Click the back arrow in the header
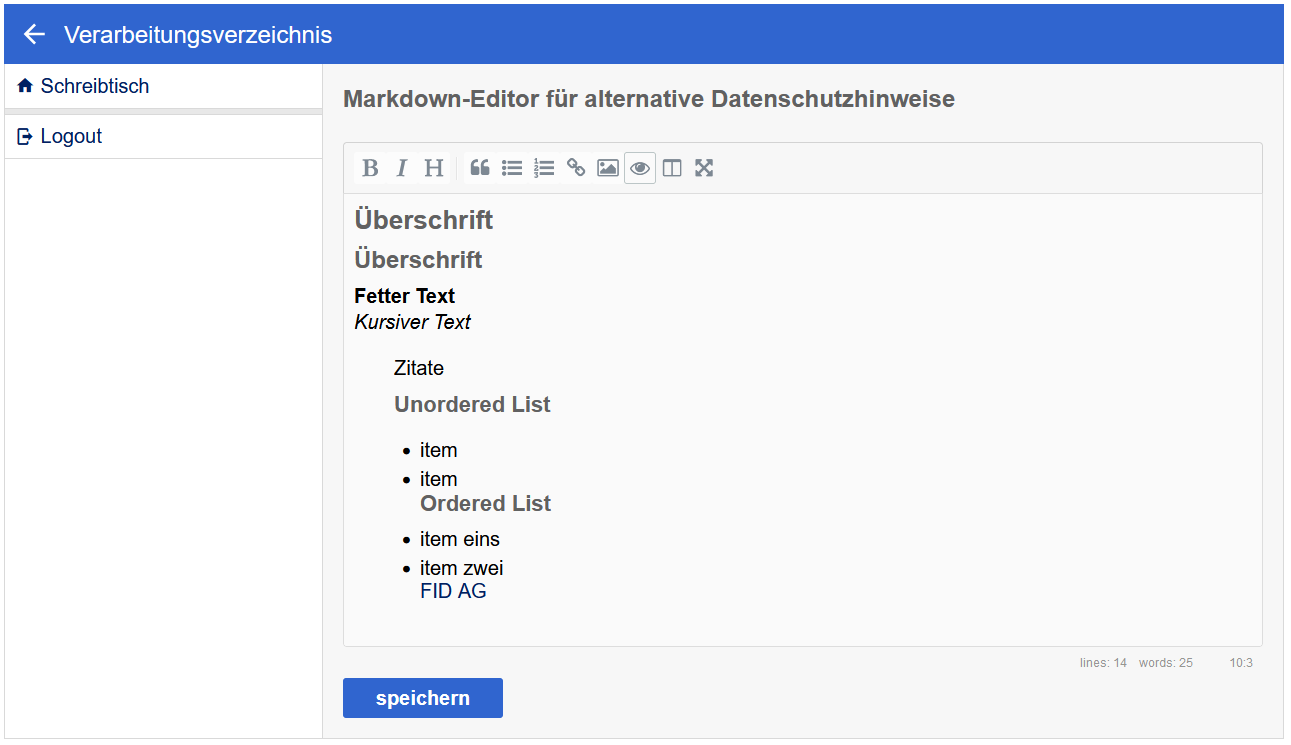Image resolution: width=1291 pixels, height=745 pixels. click(34, 35)
